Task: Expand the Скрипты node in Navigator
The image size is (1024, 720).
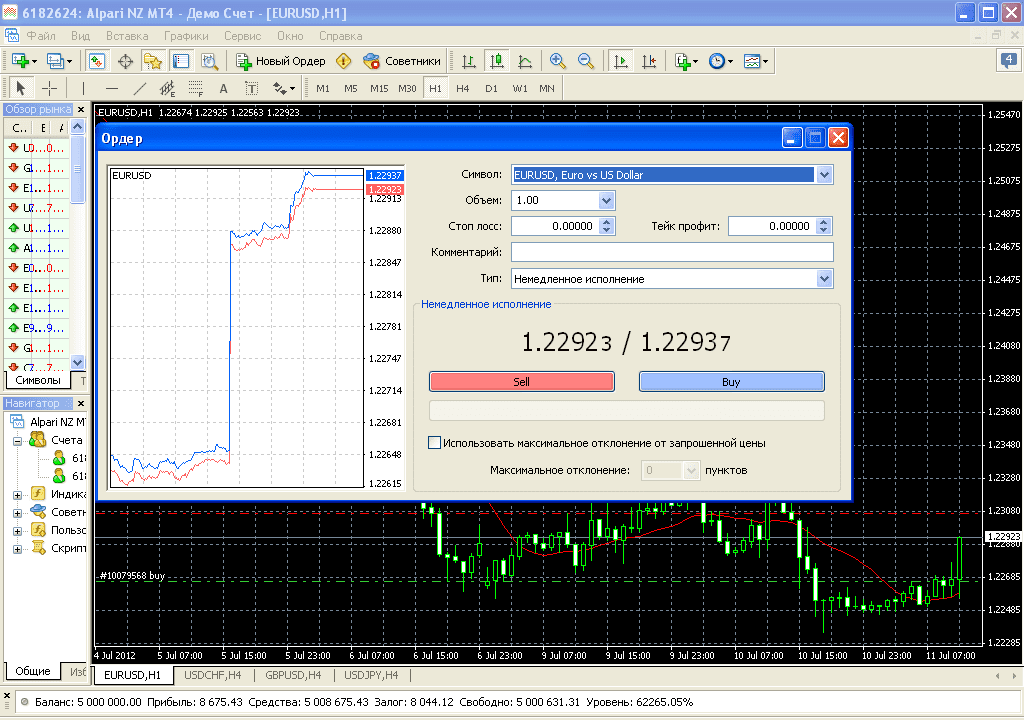Action: 18,549
